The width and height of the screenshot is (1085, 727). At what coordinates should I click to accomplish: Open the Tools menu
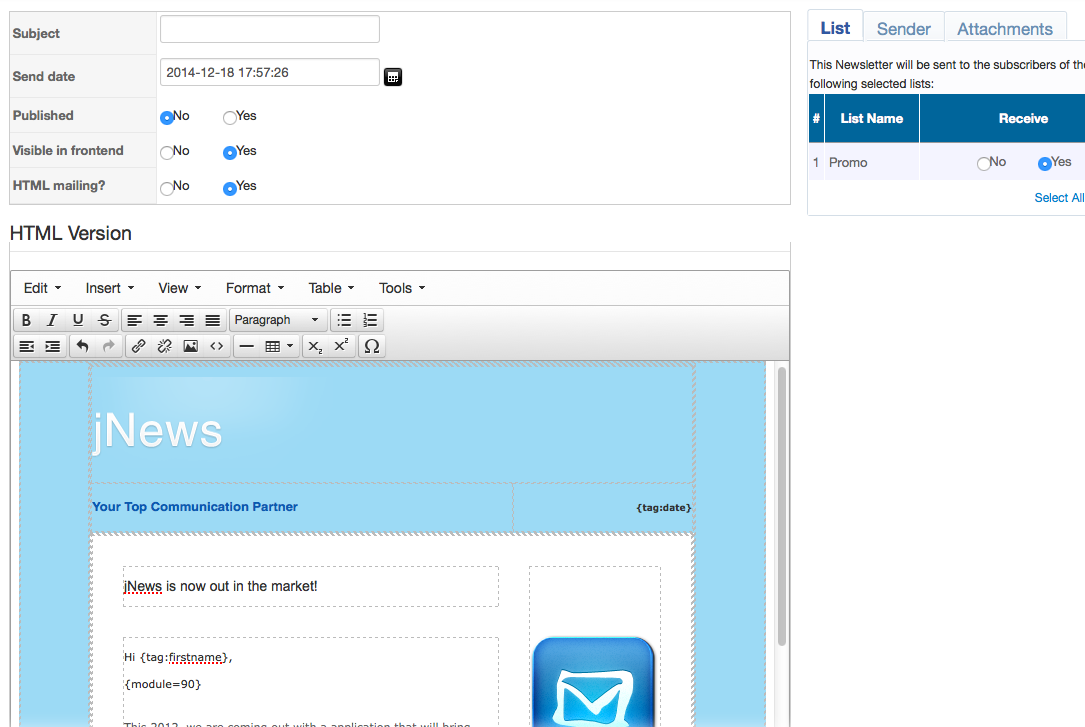point(402,288)
